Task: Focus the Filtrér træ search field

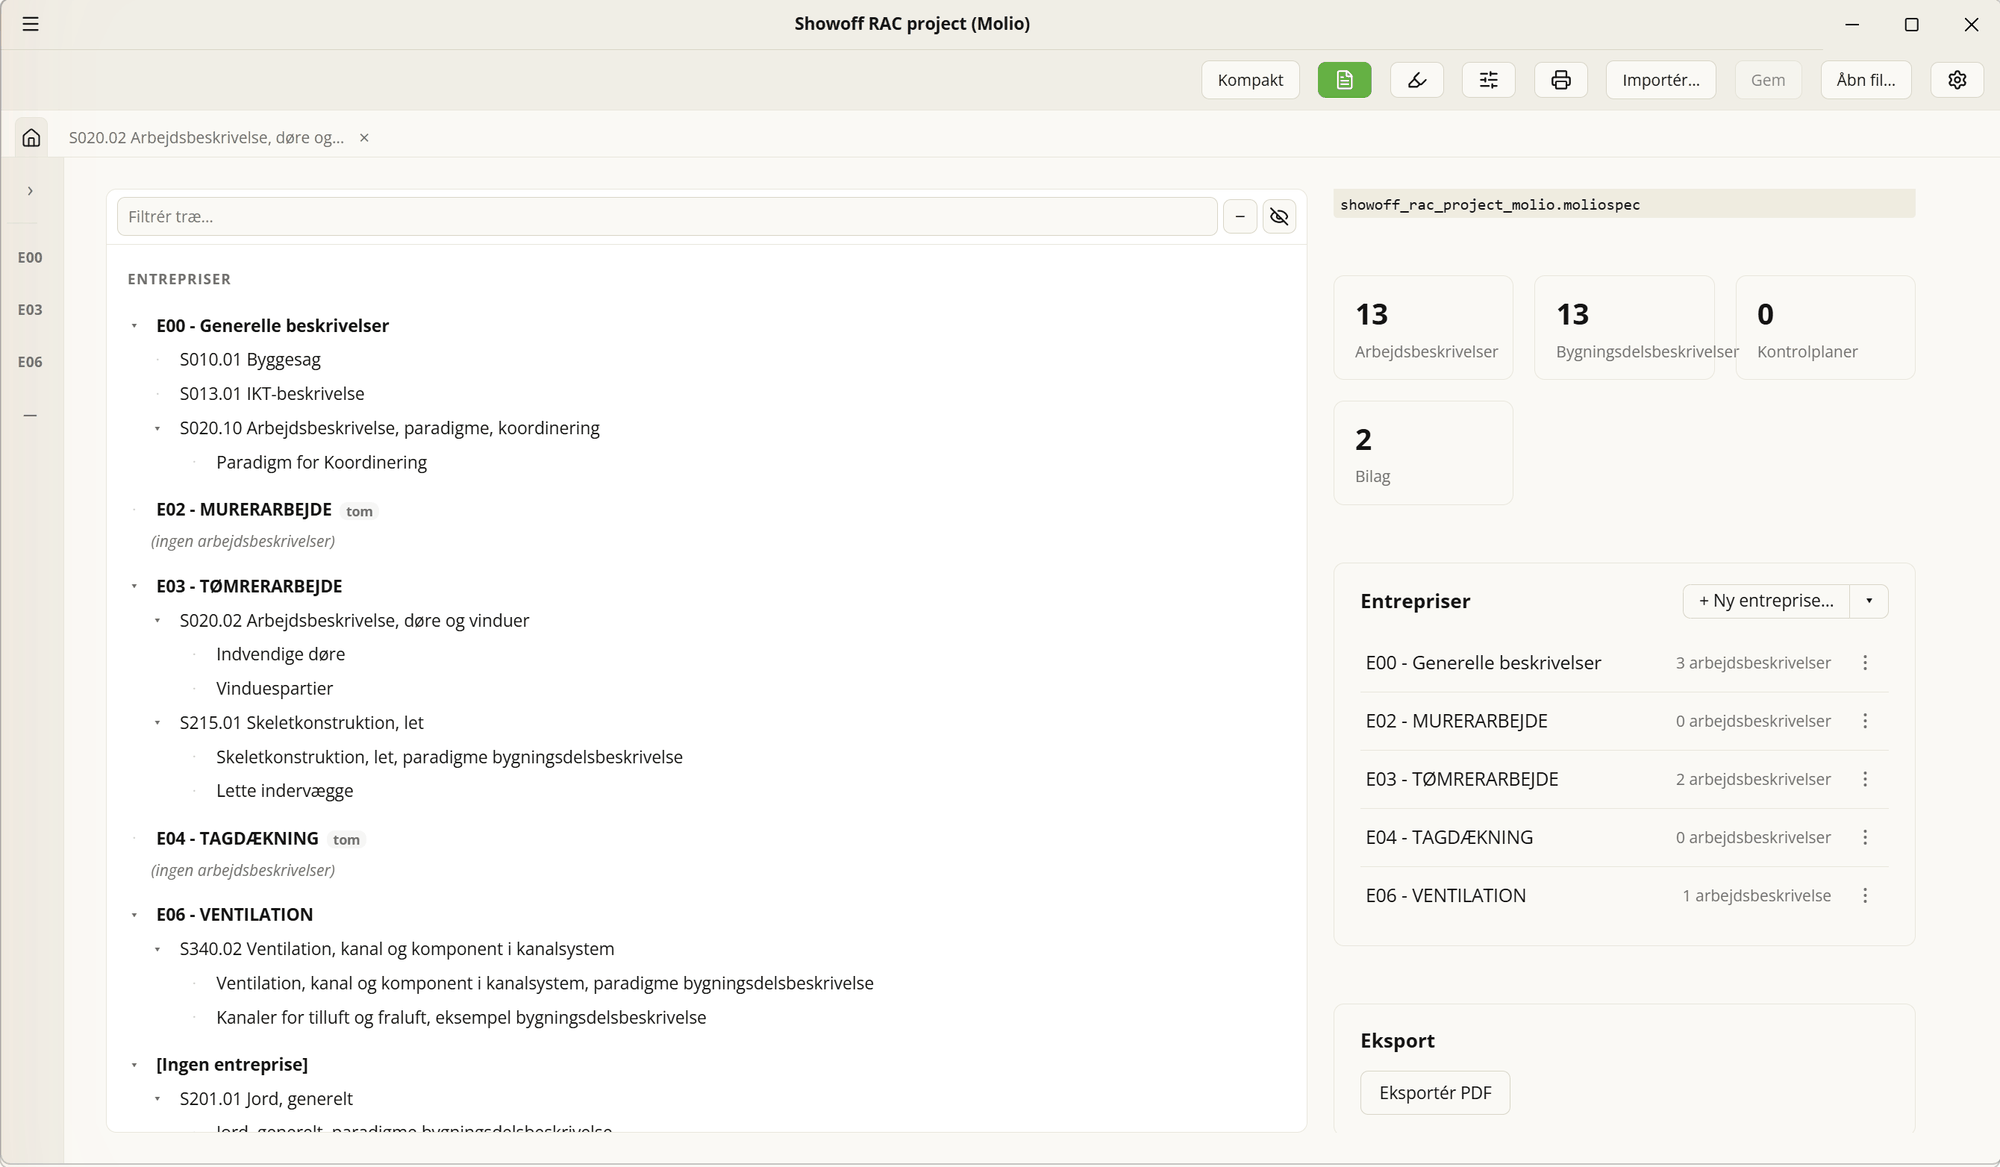Action: point(667,216)
